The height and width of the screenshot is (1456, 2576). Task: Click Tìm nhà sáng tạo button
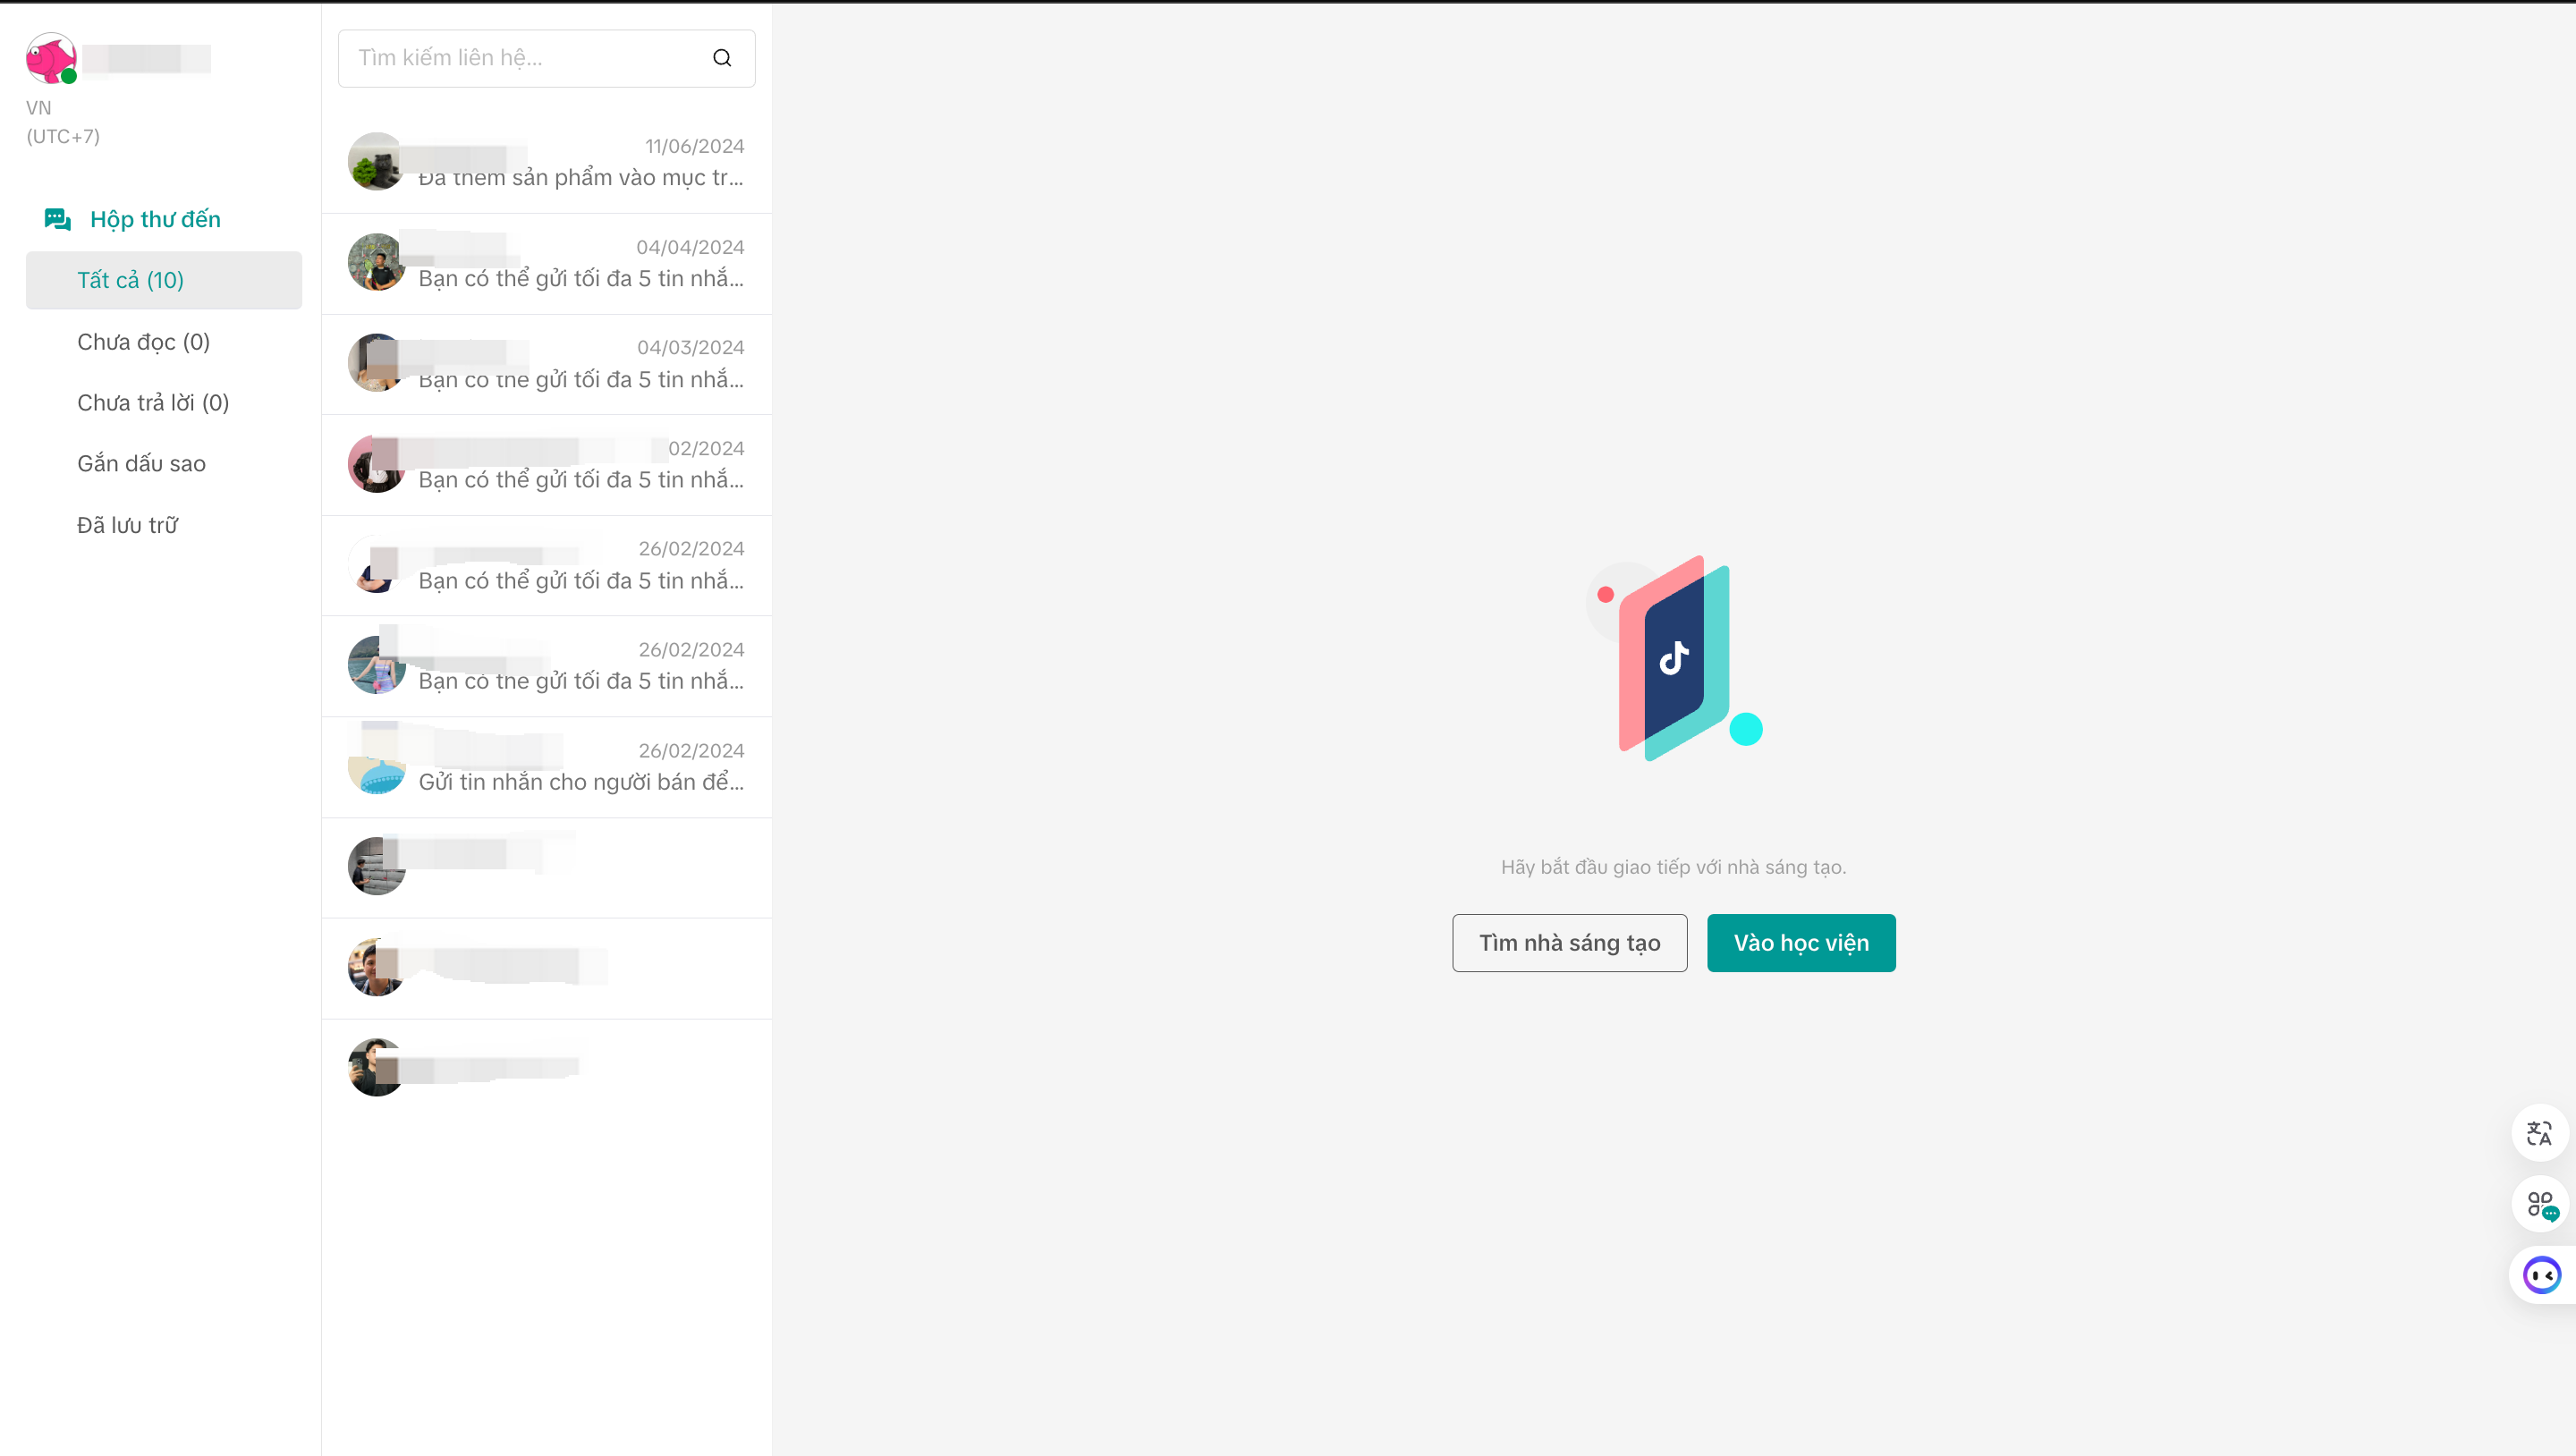coord(1569,943)
